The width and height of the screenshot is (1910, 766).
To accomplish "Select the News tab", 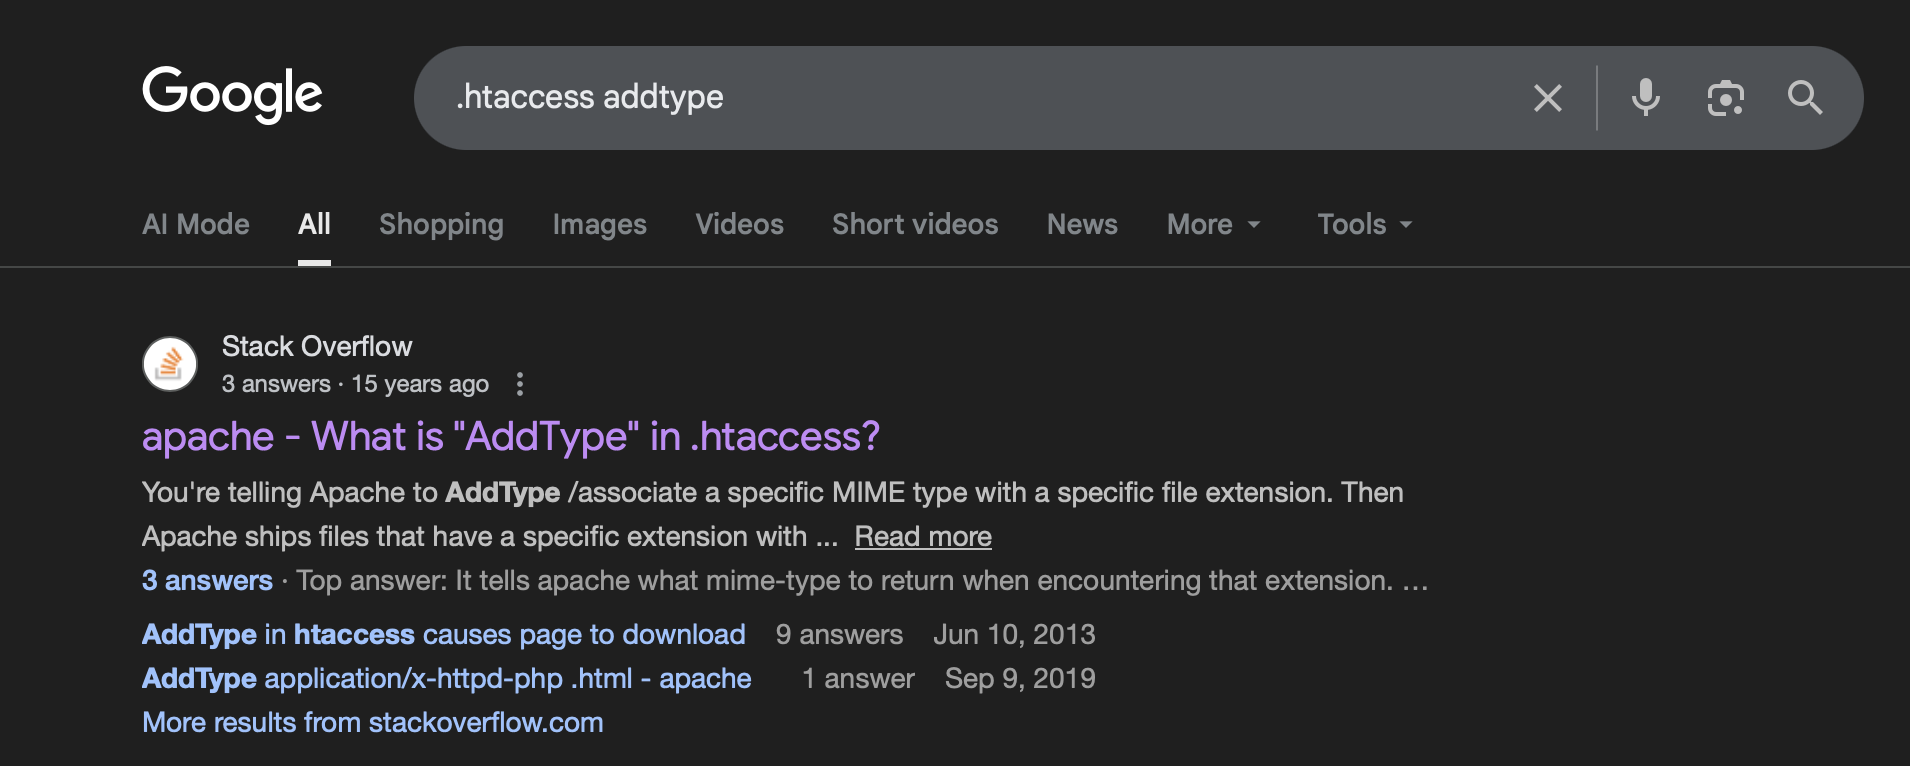I will point(1082,224).
